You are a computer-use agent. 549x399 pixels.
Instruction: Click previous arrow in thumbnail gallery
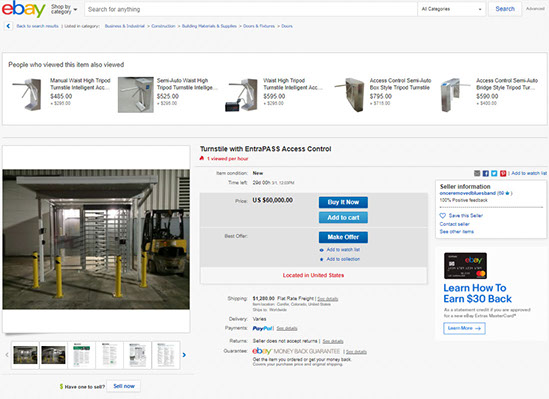(7, 355)
